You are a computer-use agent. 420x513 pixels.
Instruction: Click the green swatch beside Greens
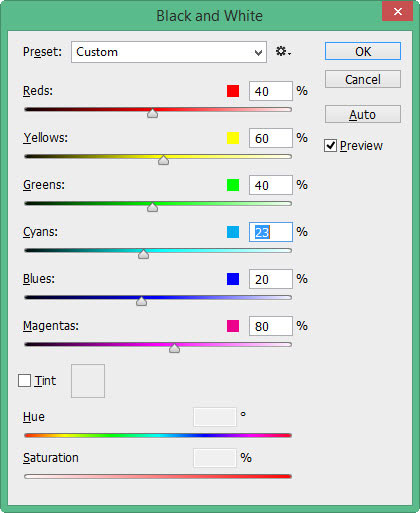[233, 185]
